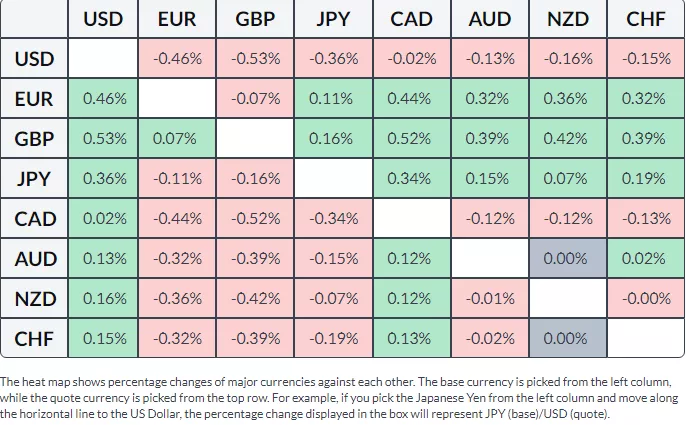Screen dimensions: 686x425
Task: Select the gray AUD/NZD 0.00% cell
Action: click(x=567, y=258)
